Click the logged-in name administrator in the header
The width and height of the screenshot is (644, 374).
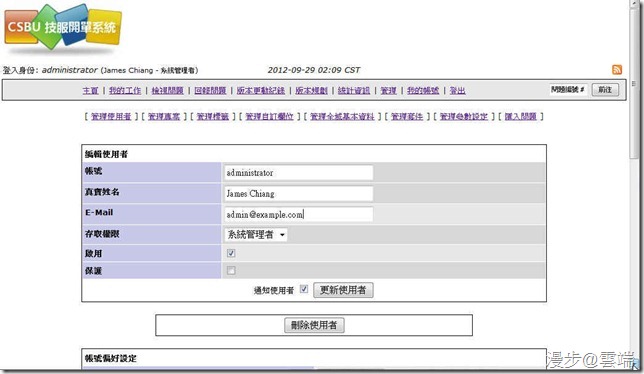click(x=70, y=70)
